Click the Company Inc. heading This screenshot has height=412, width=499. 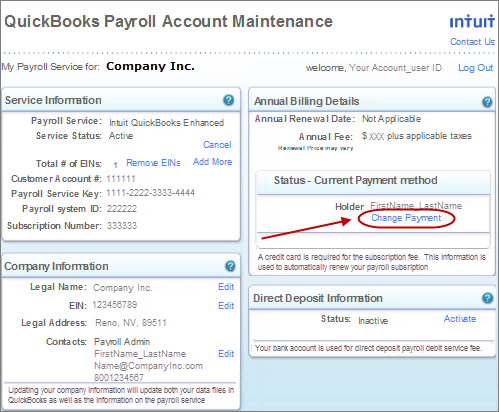pyautogui.click(x=150, y=66)
